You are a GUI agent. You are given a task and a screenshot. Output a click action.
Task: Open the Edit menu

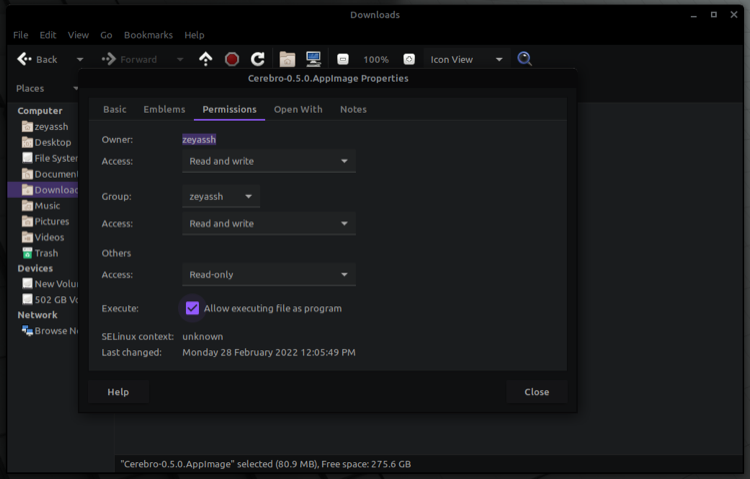pyautogui.click(x=48, y=35)
